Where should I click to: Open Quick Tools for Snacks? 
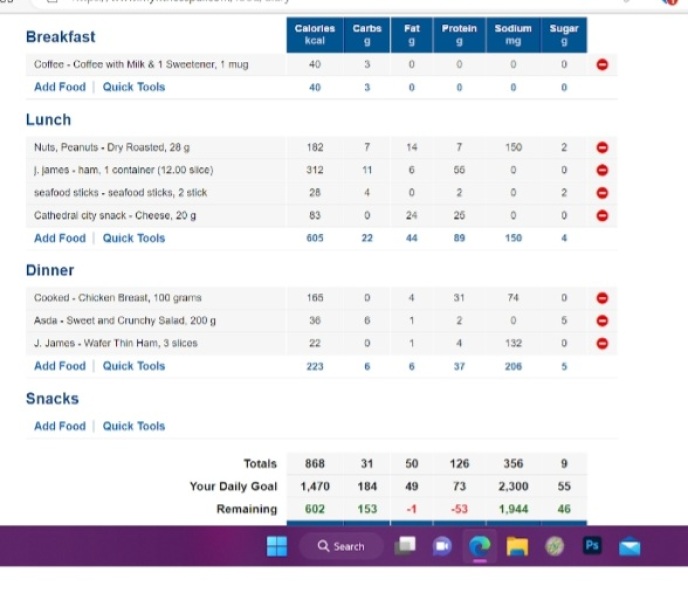134,426
